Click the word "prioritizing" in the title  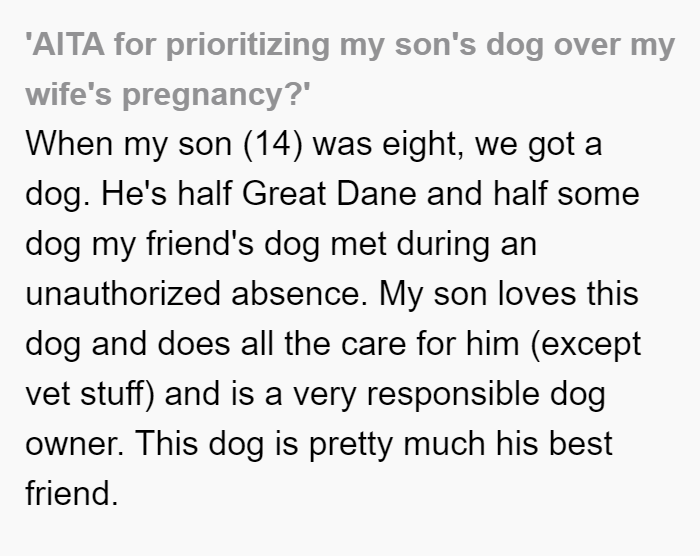click(247, 46)
